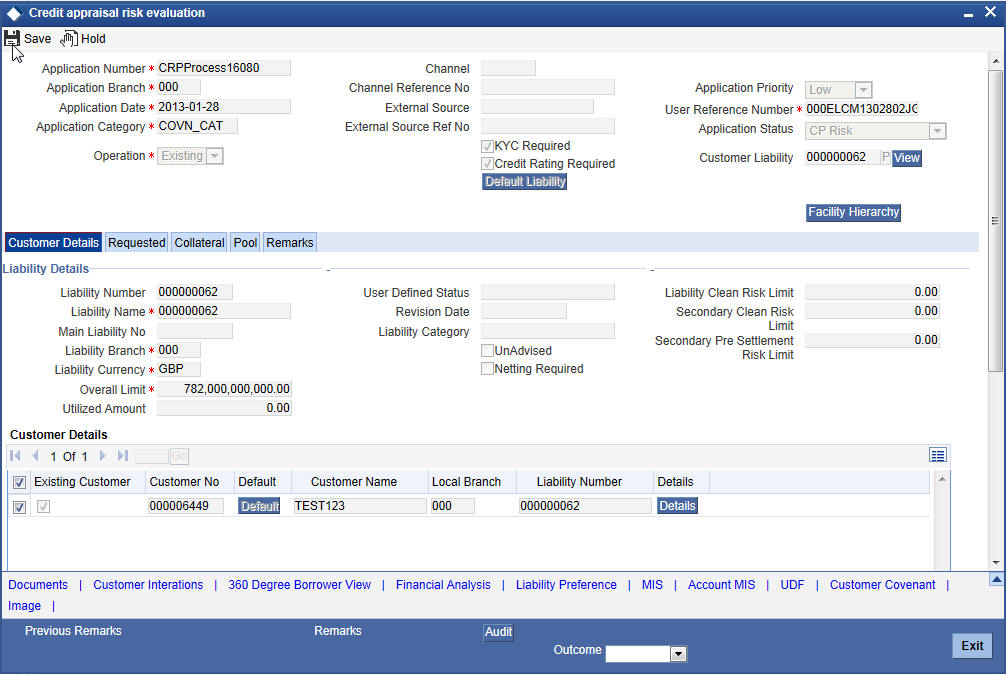The width and height of the screenshot is (1006, 675).
Task: Go to last record in Customer Details
Action: [x=123, y=456]
